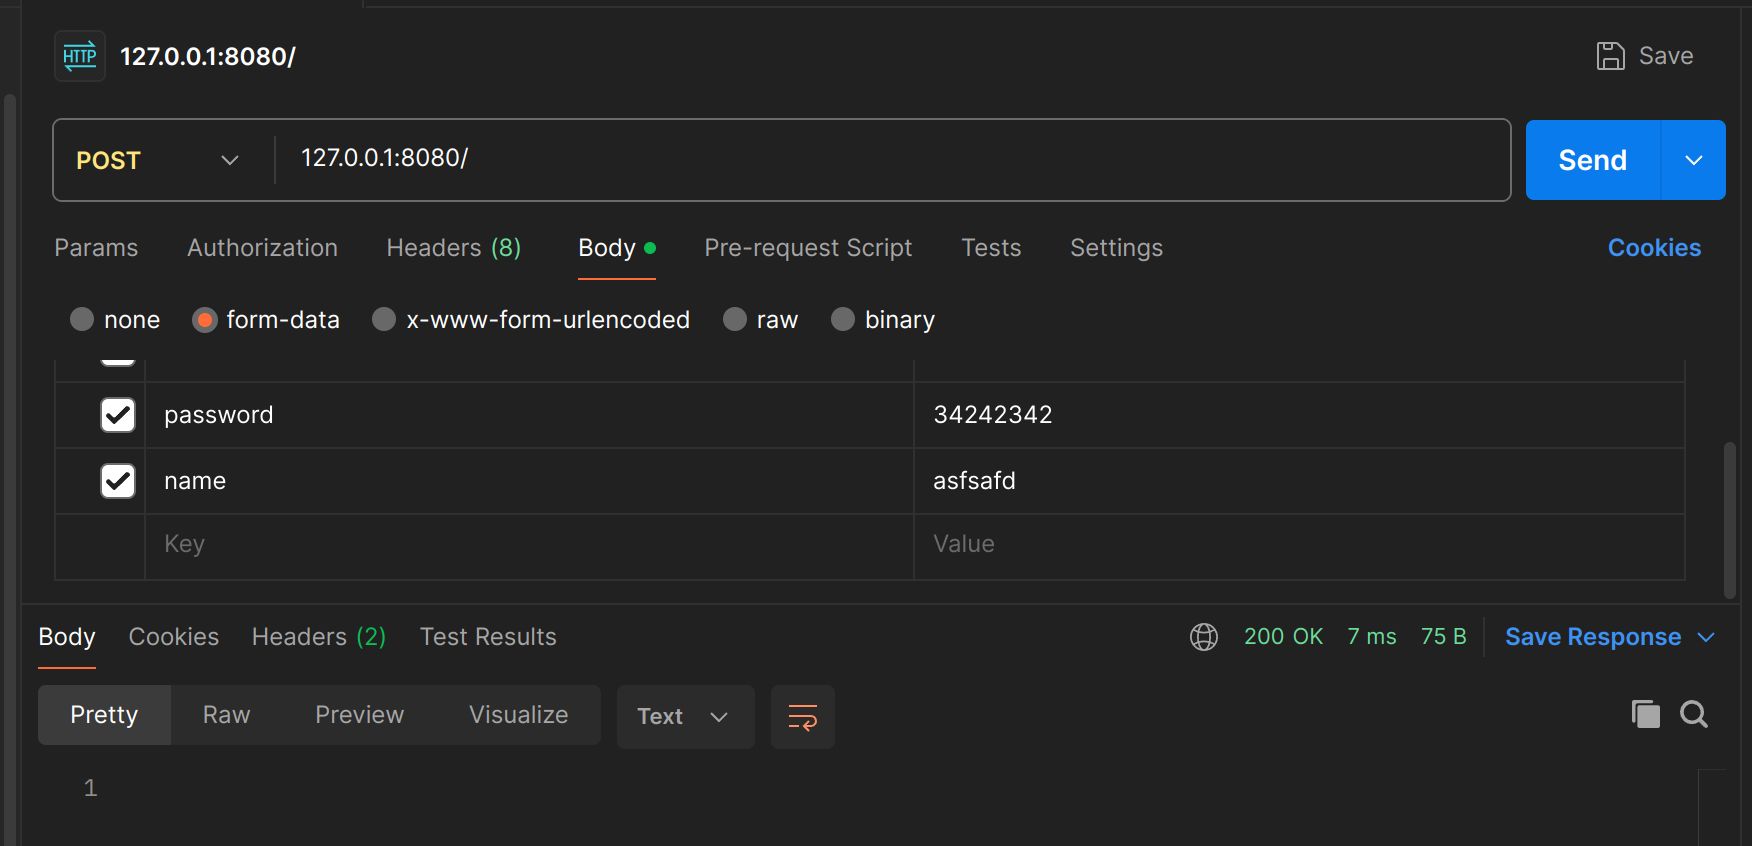Uncheck the name field checkbox
This screenshot has height=846, width=1752.
(x=118, y=481)
